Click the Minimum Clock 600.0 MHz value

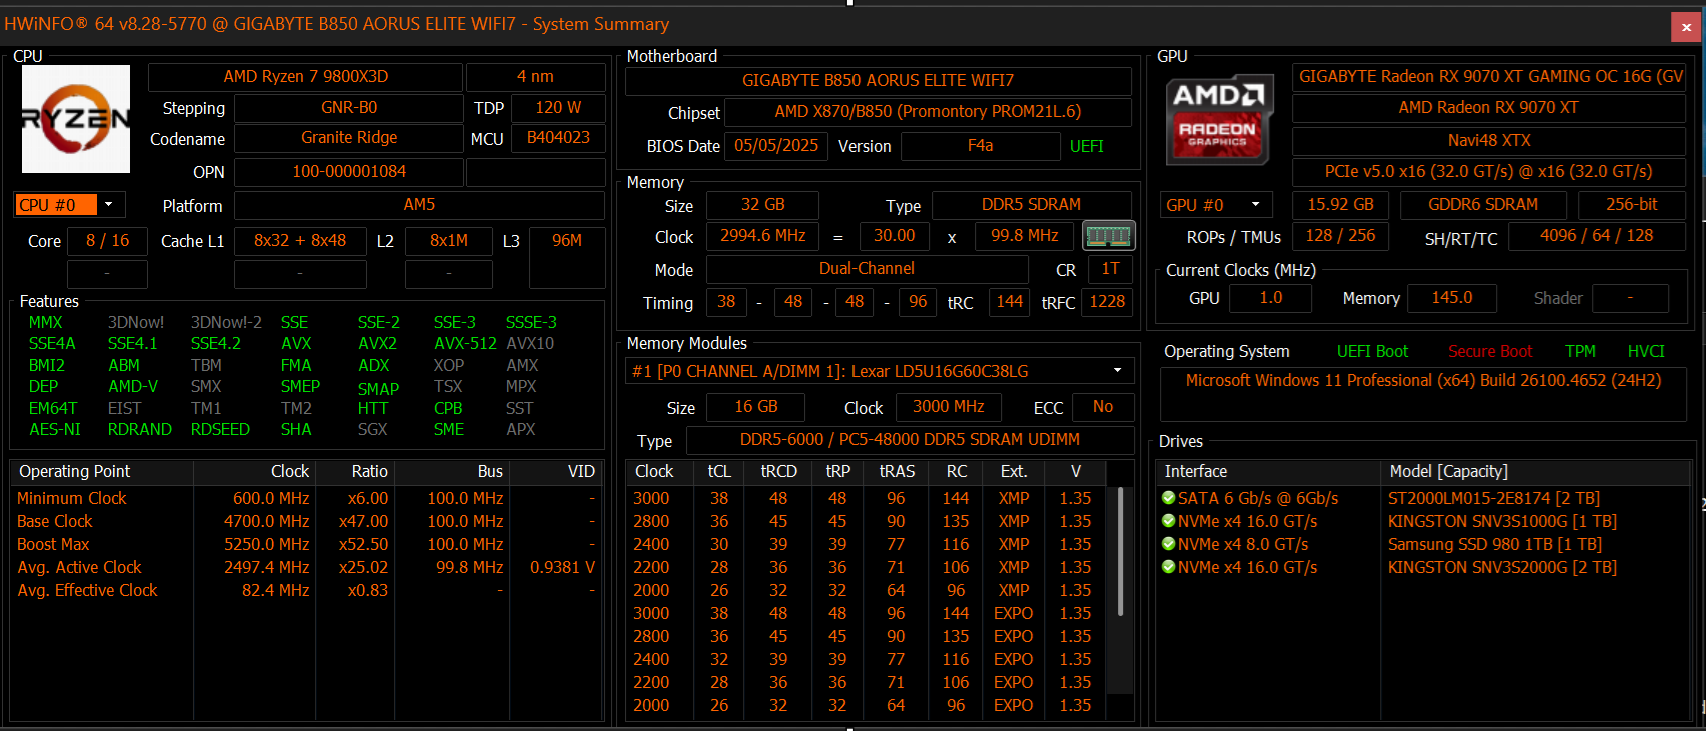click(271, 498)
